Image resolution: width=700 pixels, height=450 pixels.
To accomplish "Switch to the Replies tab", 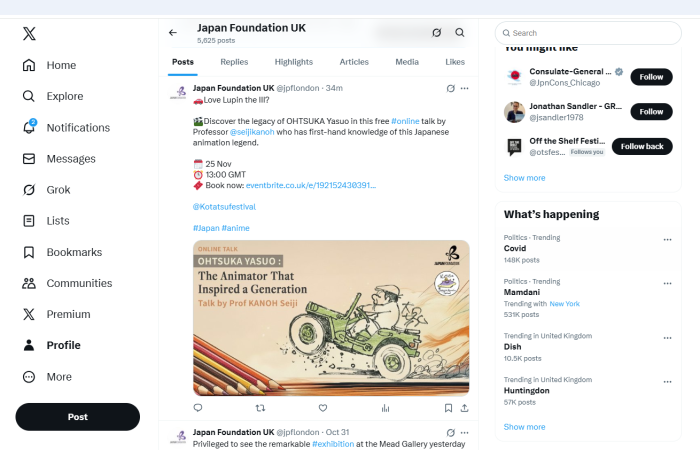I will [234, 62].
